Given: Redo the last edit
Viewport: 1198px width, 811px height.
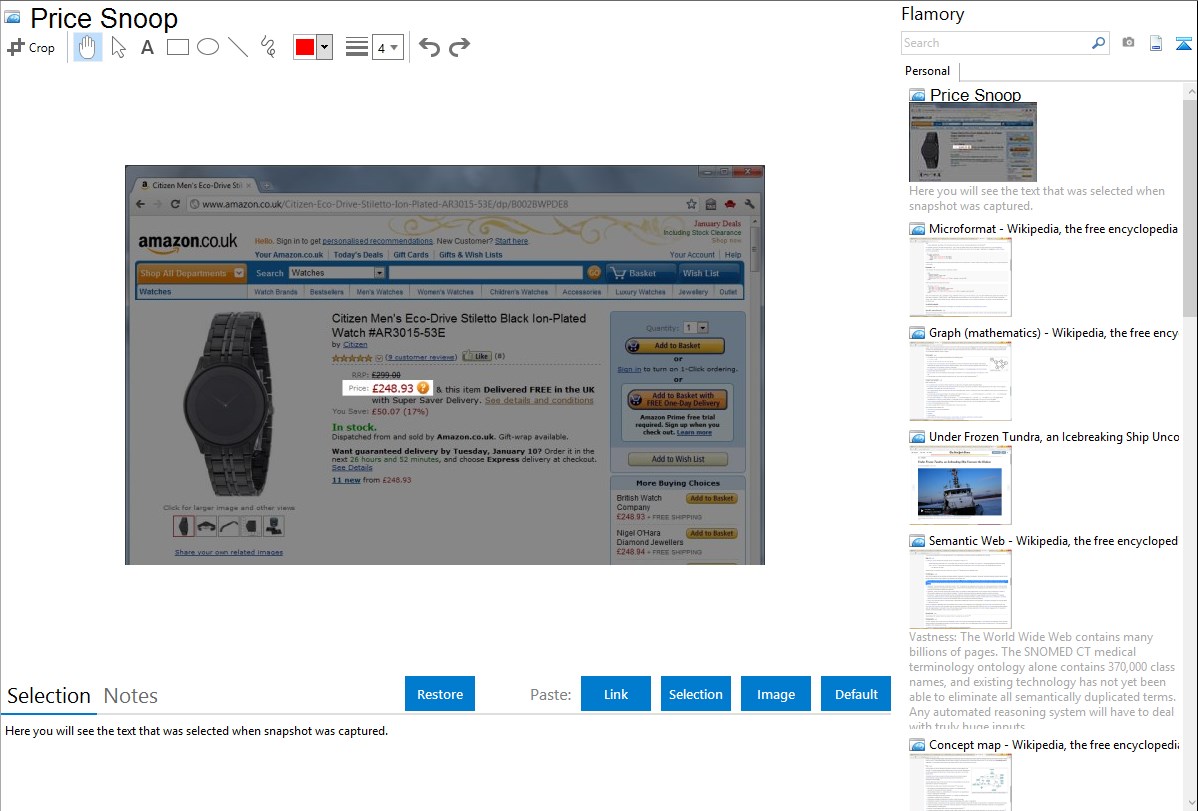Looking at the screenshot, I should pos(459,47).
